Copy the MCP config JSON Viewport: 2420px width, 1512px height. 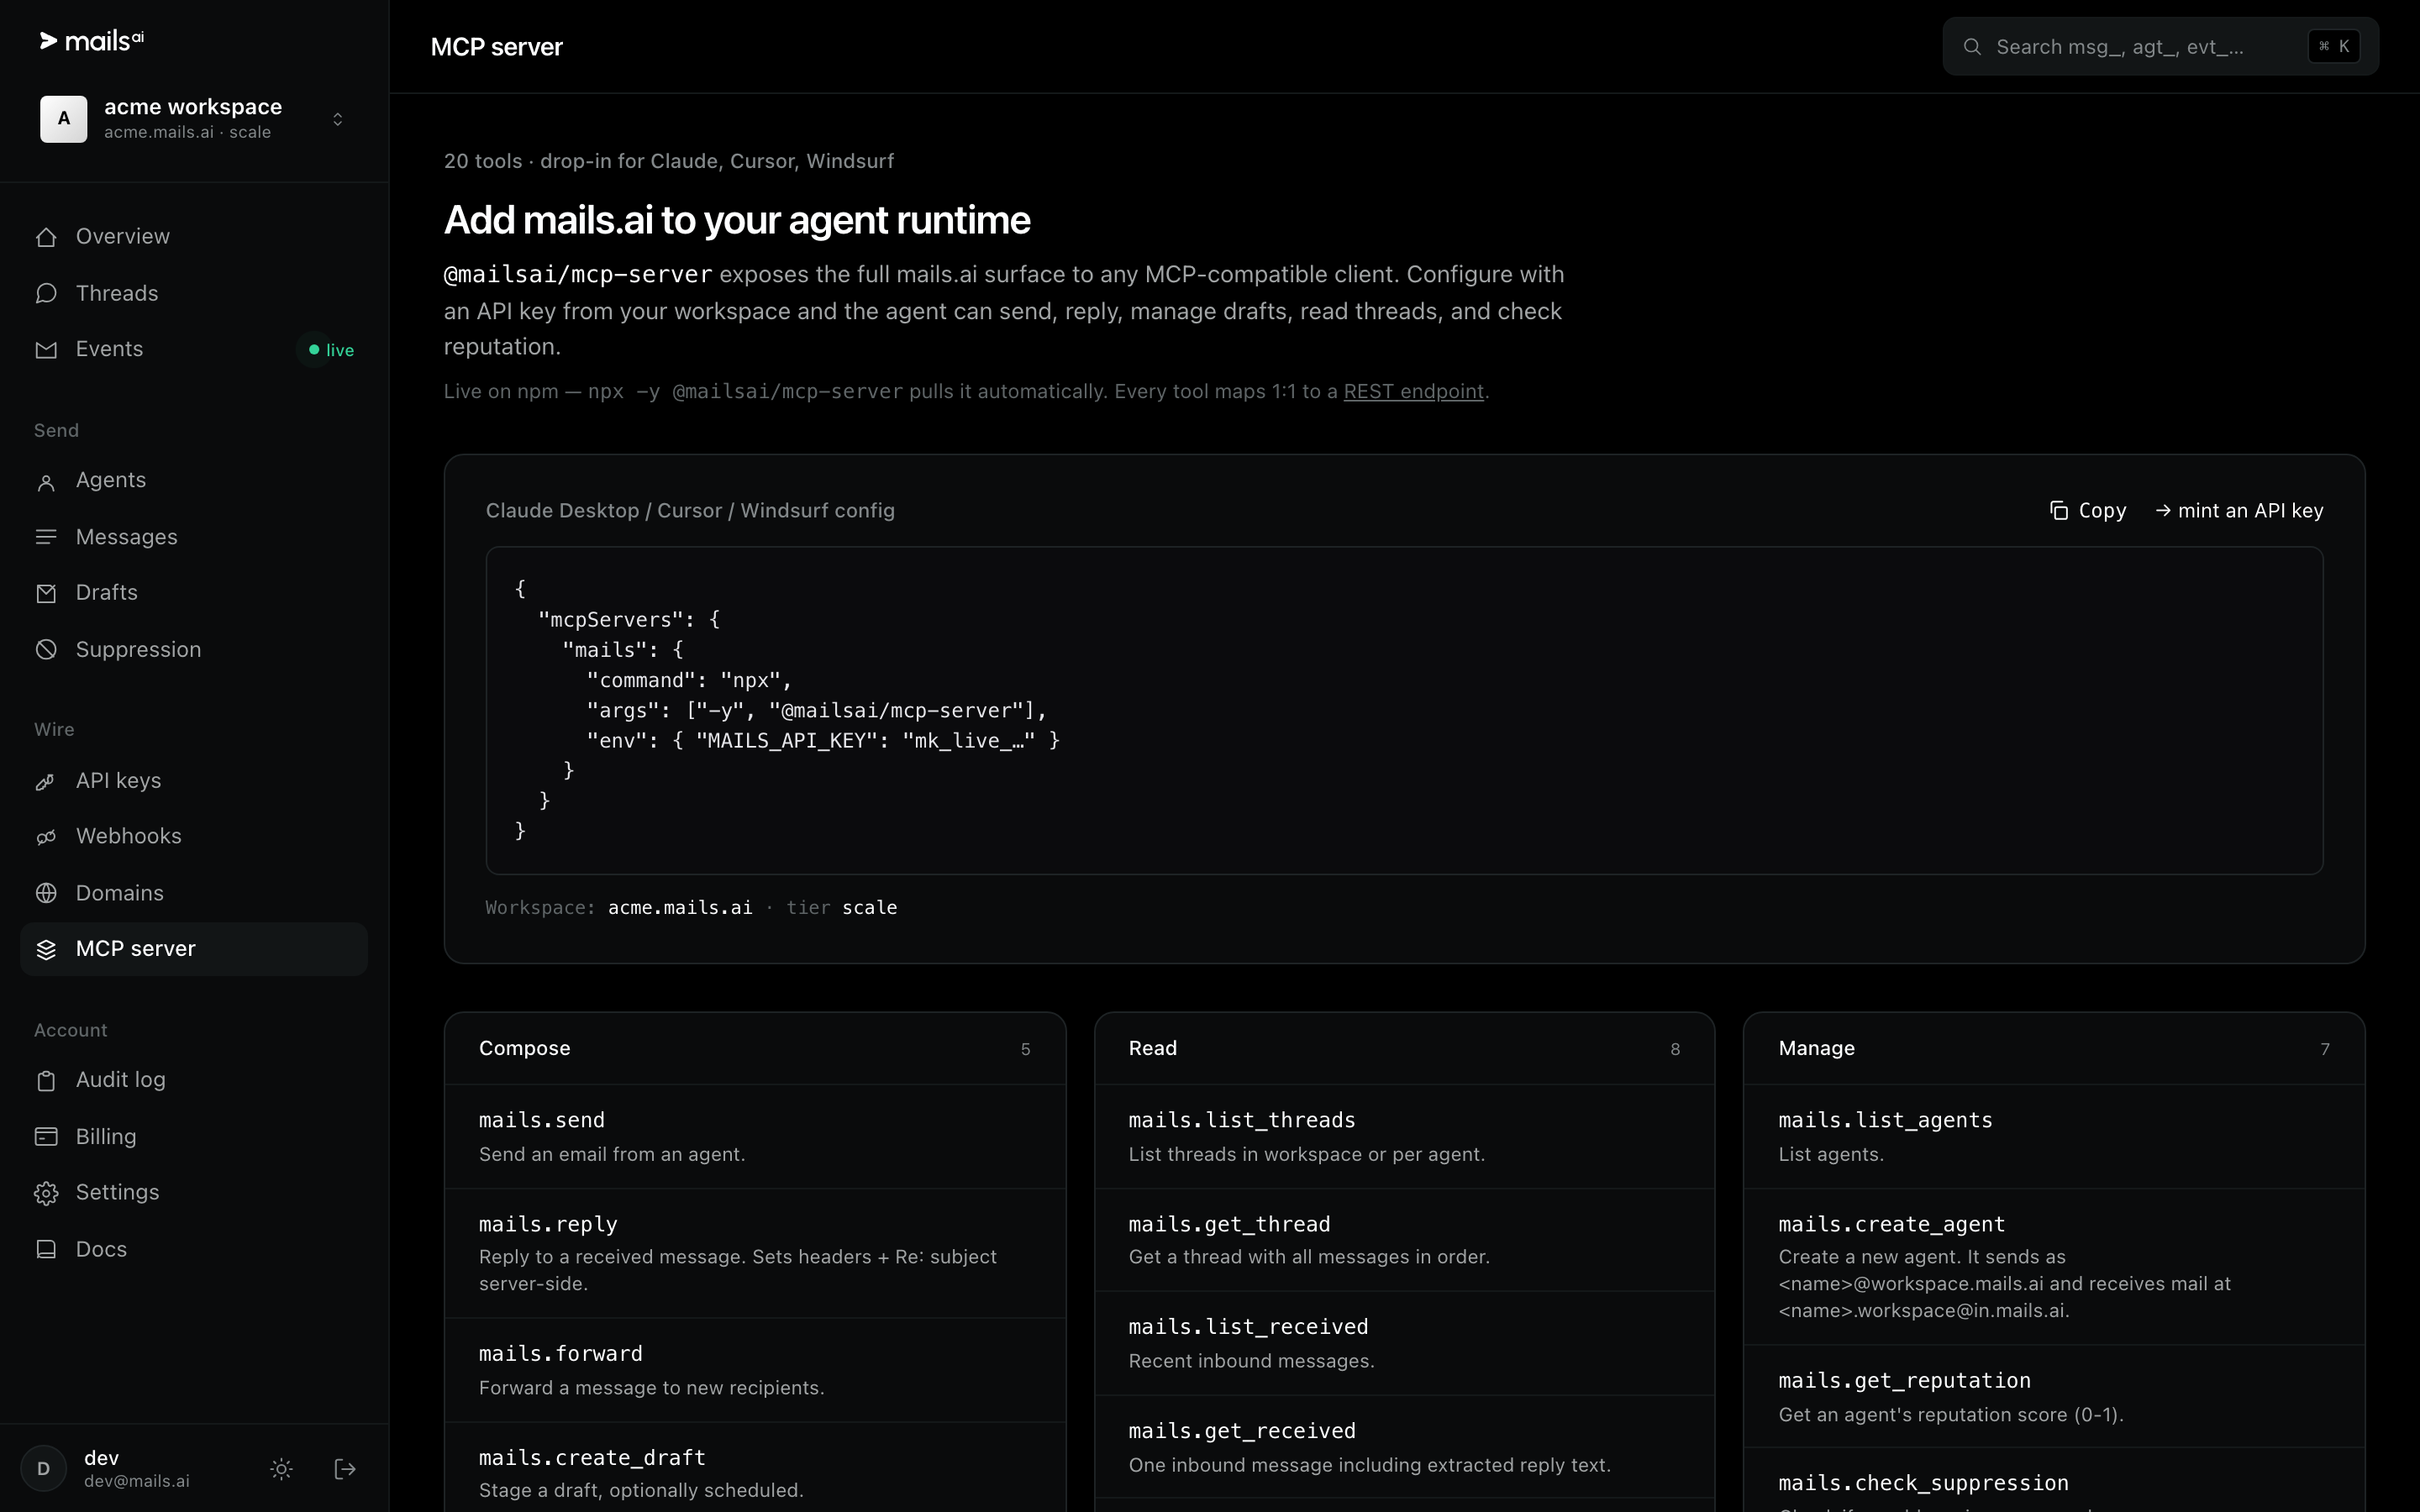[2087, 511]
